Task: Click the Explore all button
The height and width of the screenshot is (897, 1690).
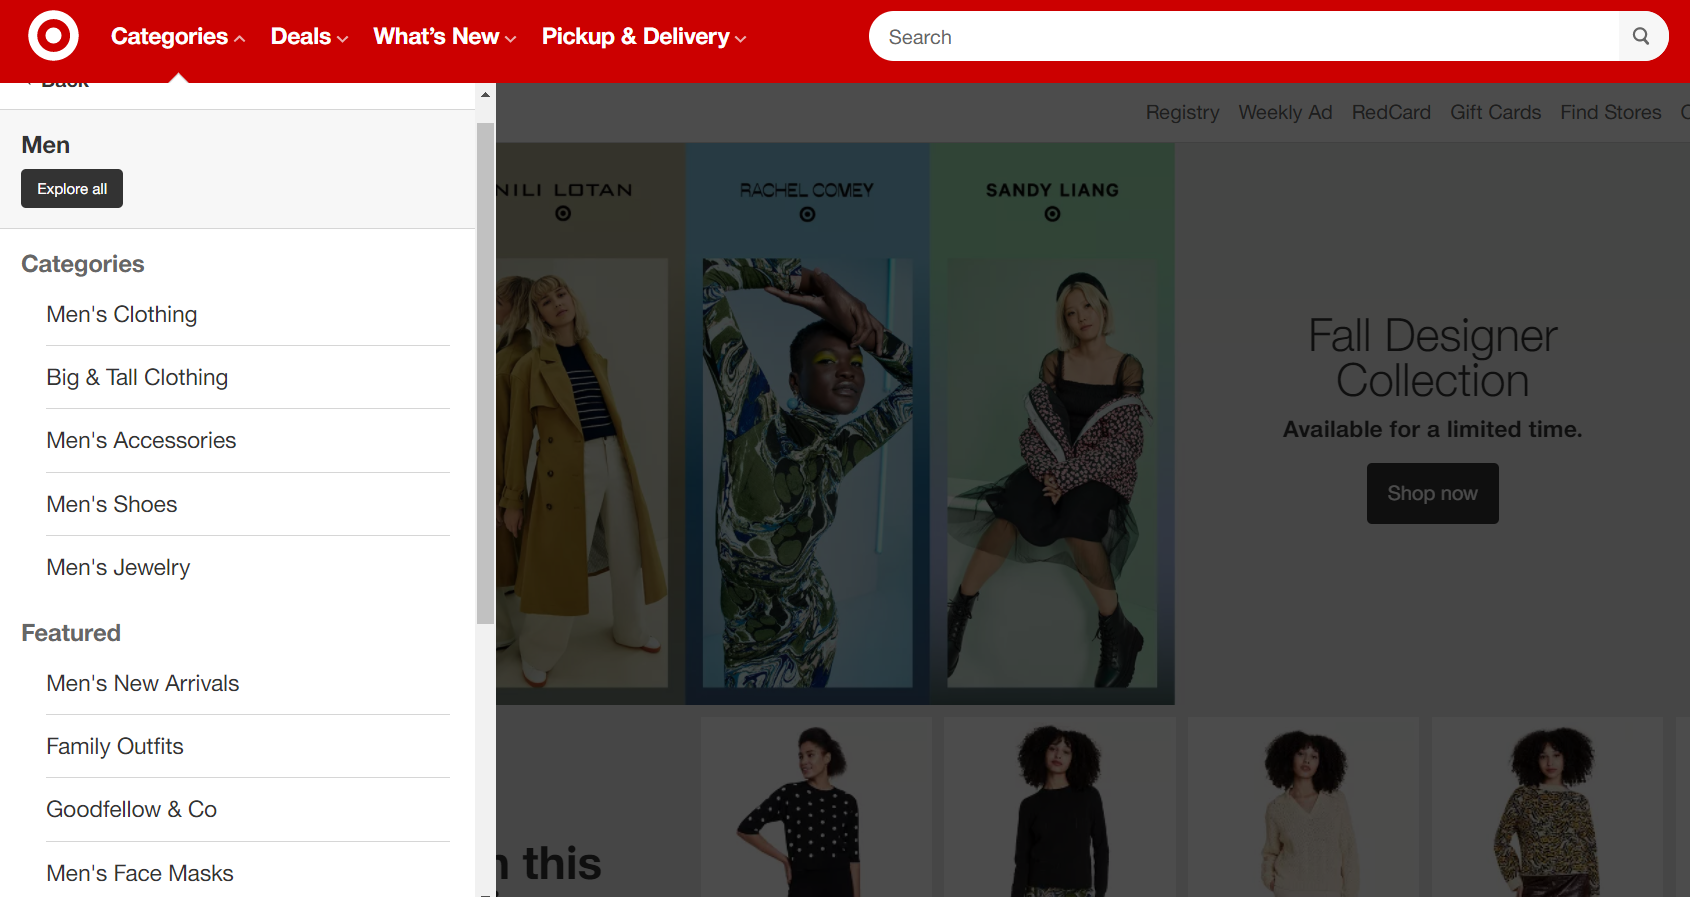Action: point(72,189)
